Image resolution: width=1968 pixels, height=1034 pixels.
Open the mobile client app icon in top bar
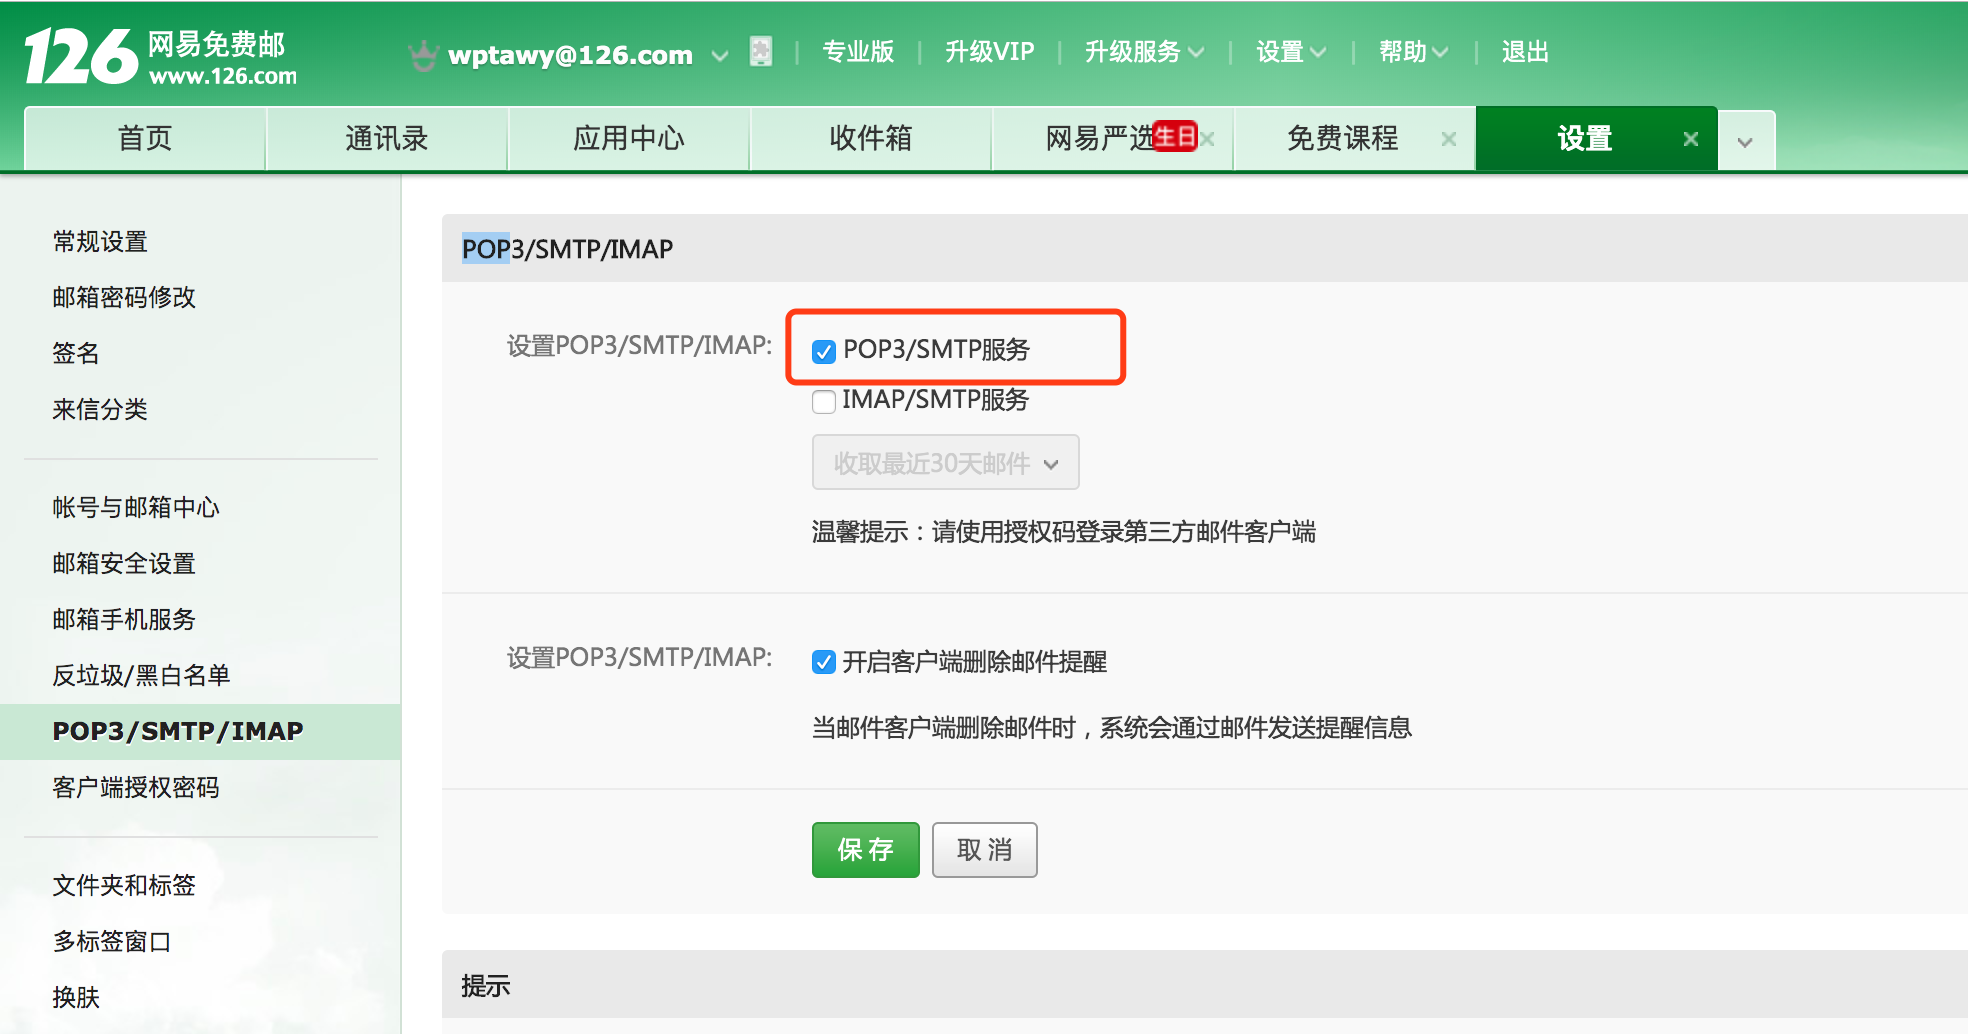click(x=761, y=51)
